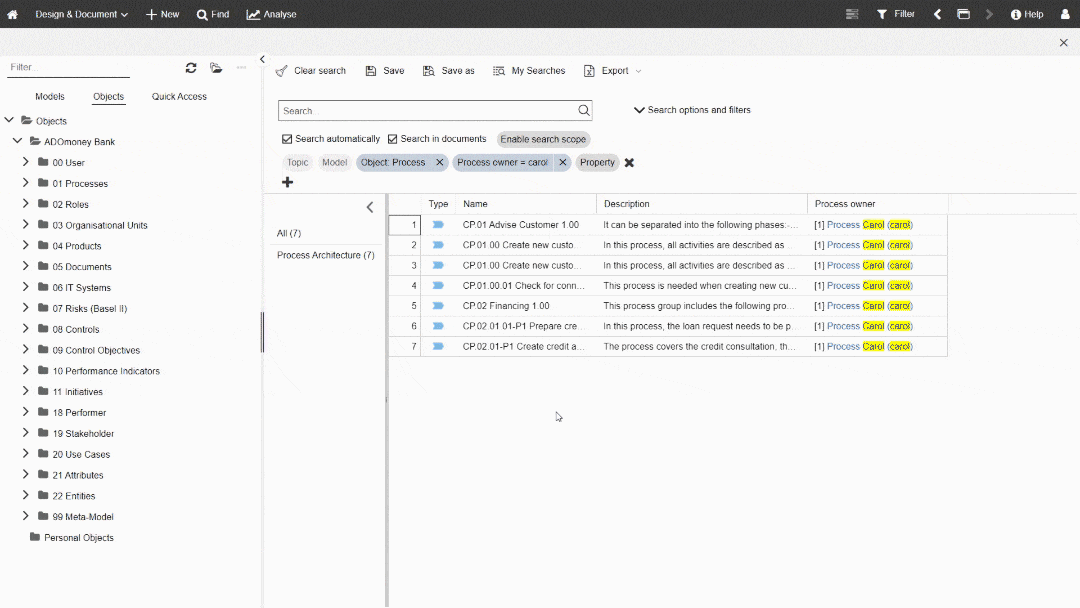Viewport: 1080px width, 608px height.
Task: Toggle Search in documents checkbox
Action: tap(393, 139)
